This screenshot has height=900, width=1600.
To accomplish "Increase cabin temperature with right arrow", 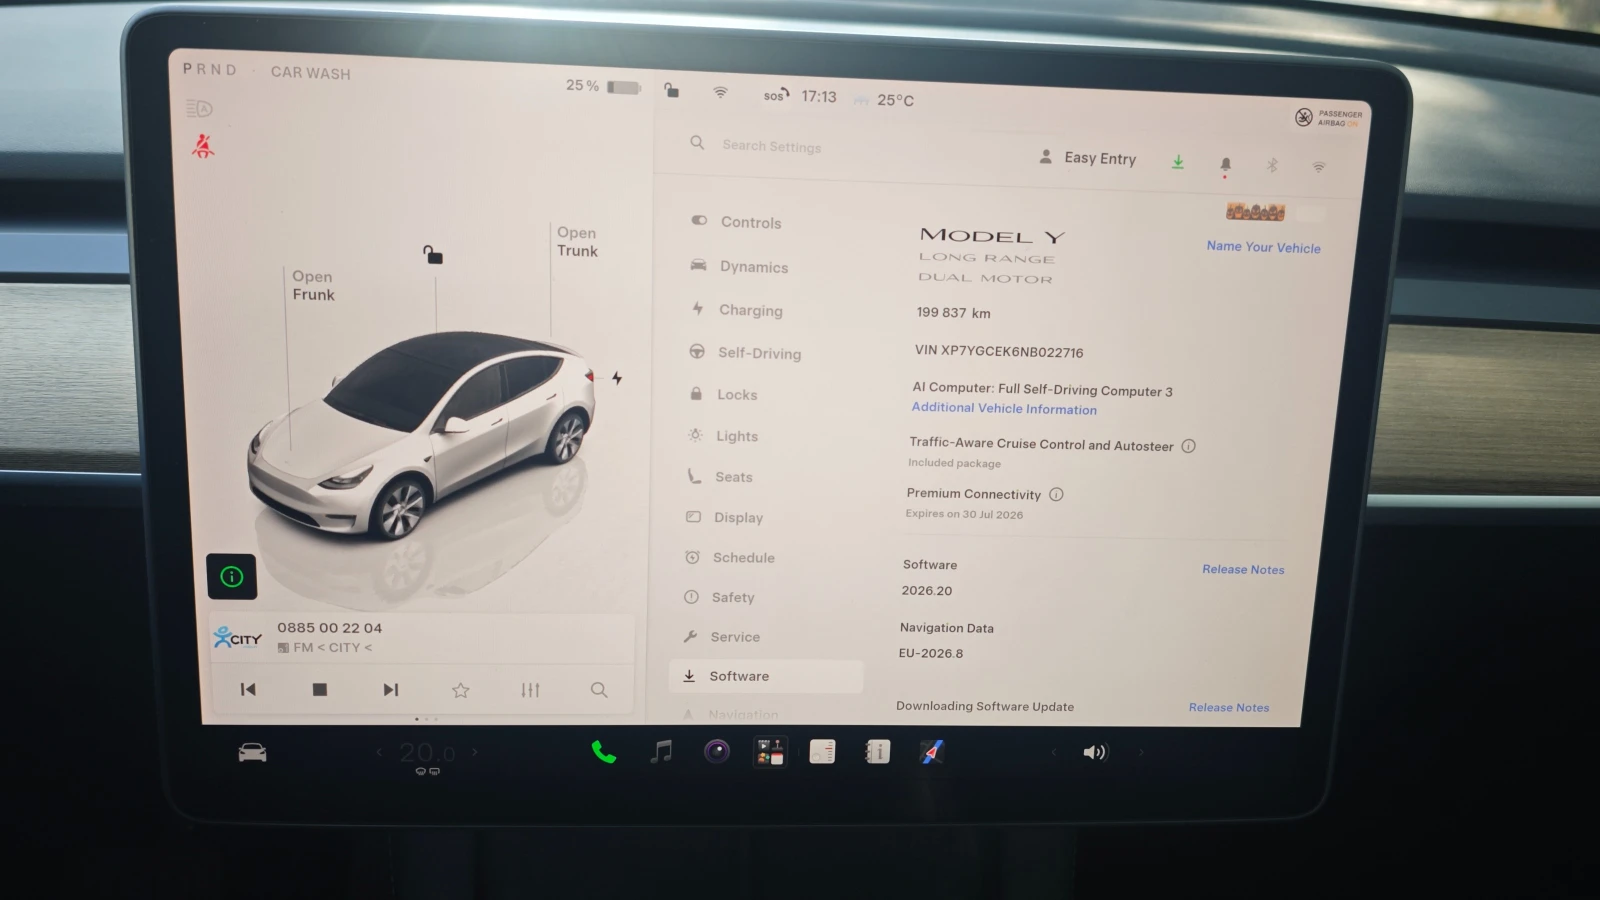I will click(475, 752).
